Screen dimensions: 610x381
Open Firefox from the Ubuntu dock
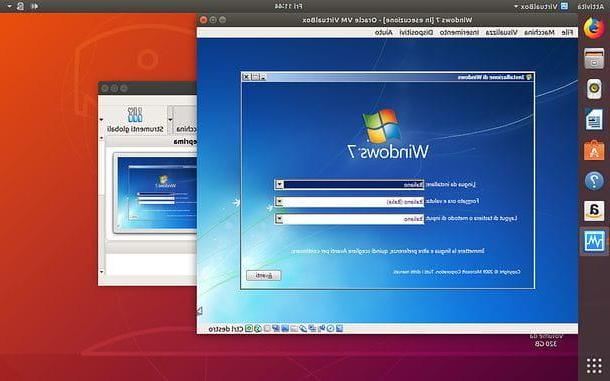pos(594,28)
